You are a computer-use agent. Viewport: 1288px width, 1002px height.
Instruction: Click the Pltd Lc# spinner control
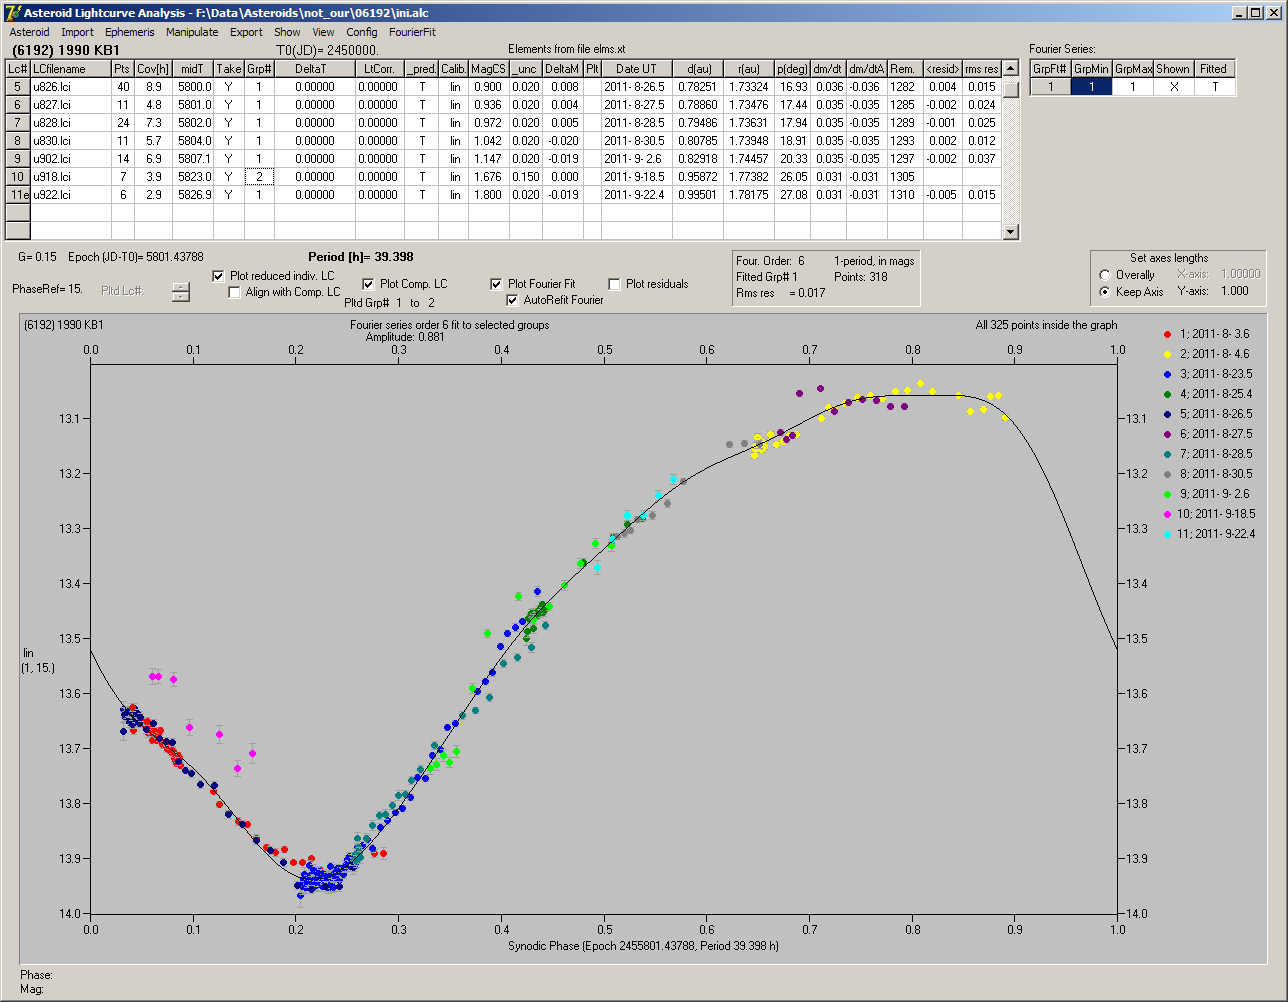pyautogui.click(x=180, y=291)
